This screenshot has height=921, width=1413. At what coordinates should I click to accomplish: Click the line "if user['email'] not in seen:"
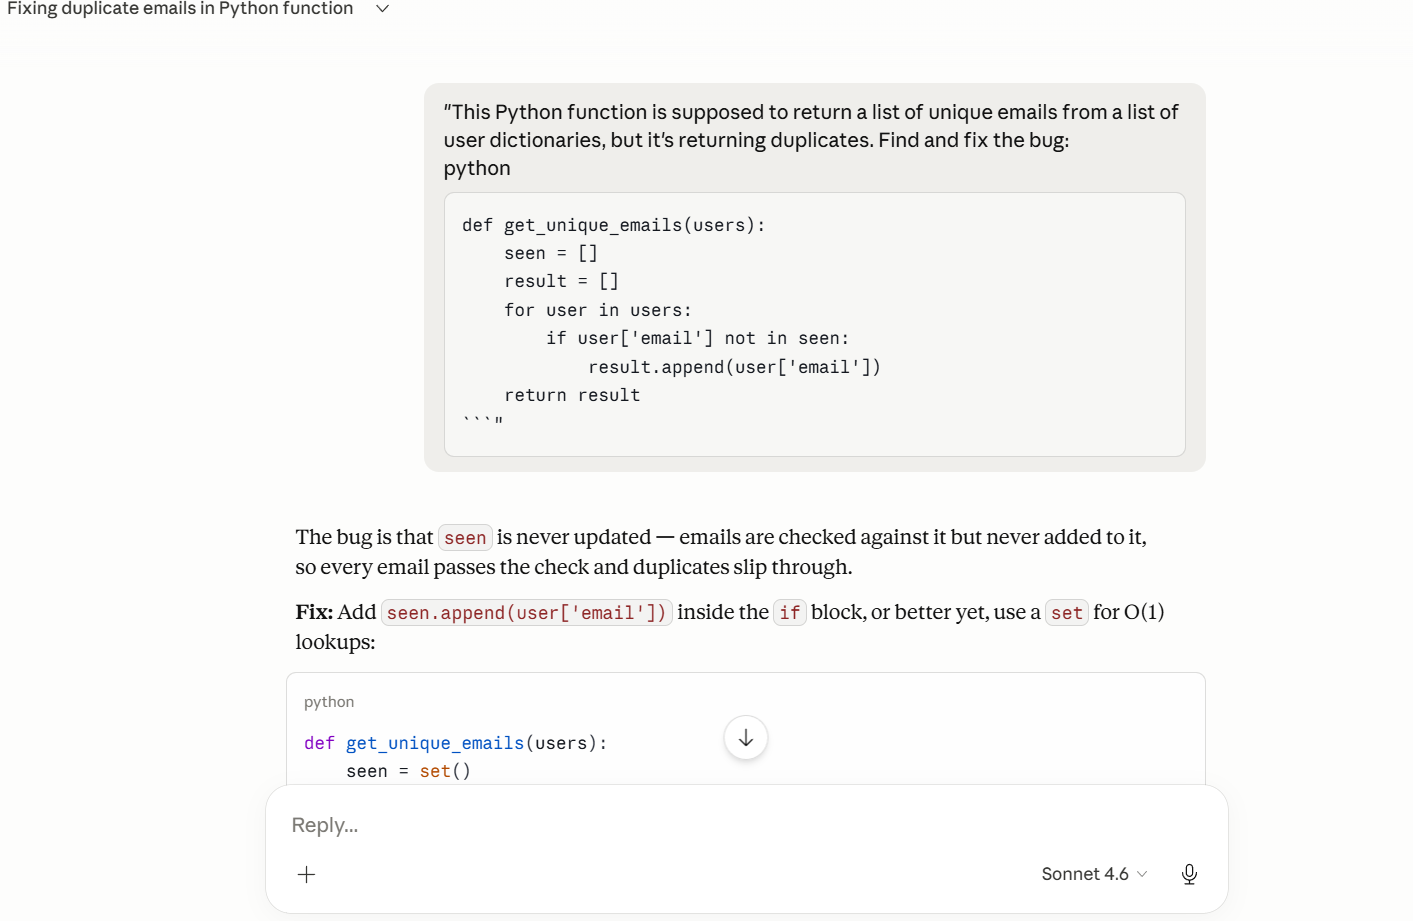697,338
